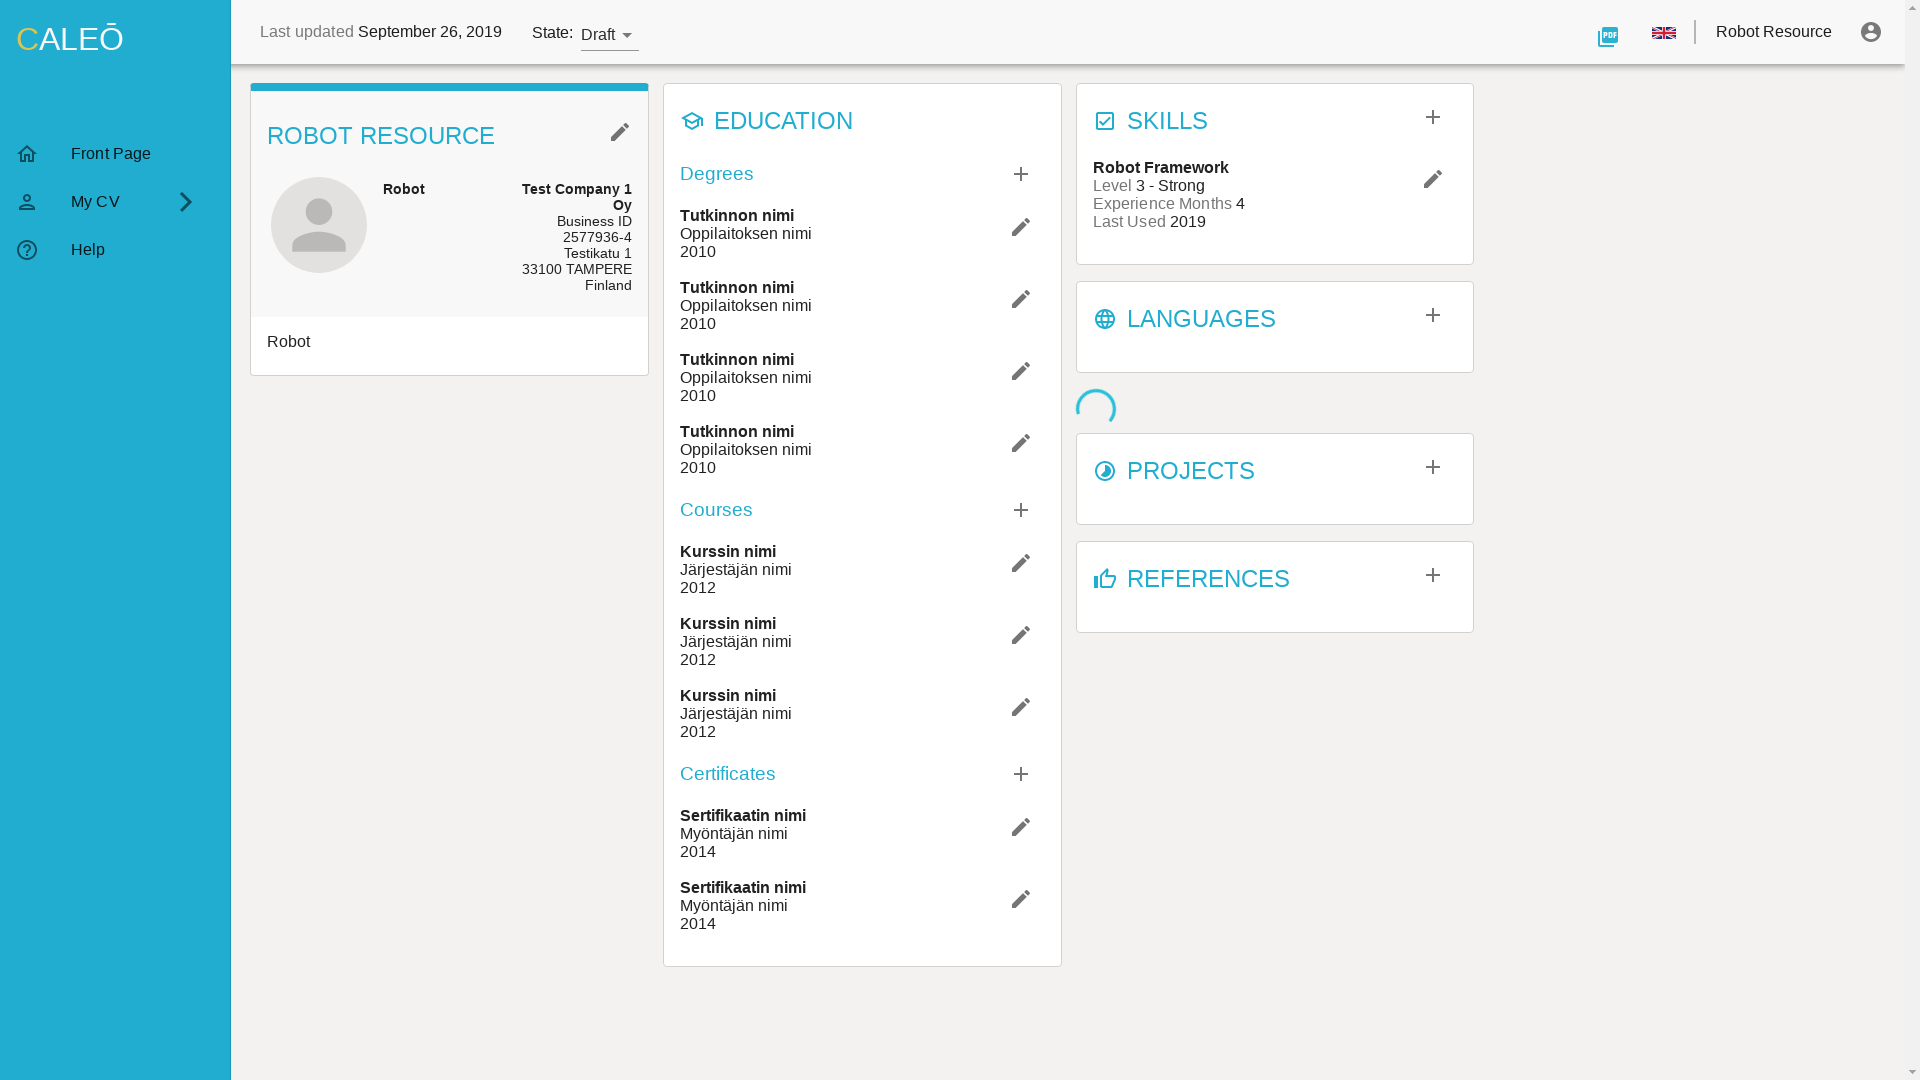1920x1080 pixels.
Task: Click the Robot Resource username
Action: (x=1773, y=32)
